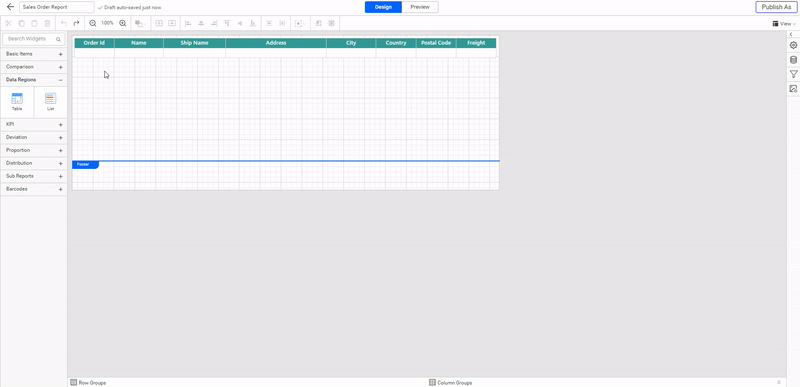Image resolution: width=800 pixels, height=387 pixels.
Task: Zoom in with the plus magnifier
Action: 122,23
